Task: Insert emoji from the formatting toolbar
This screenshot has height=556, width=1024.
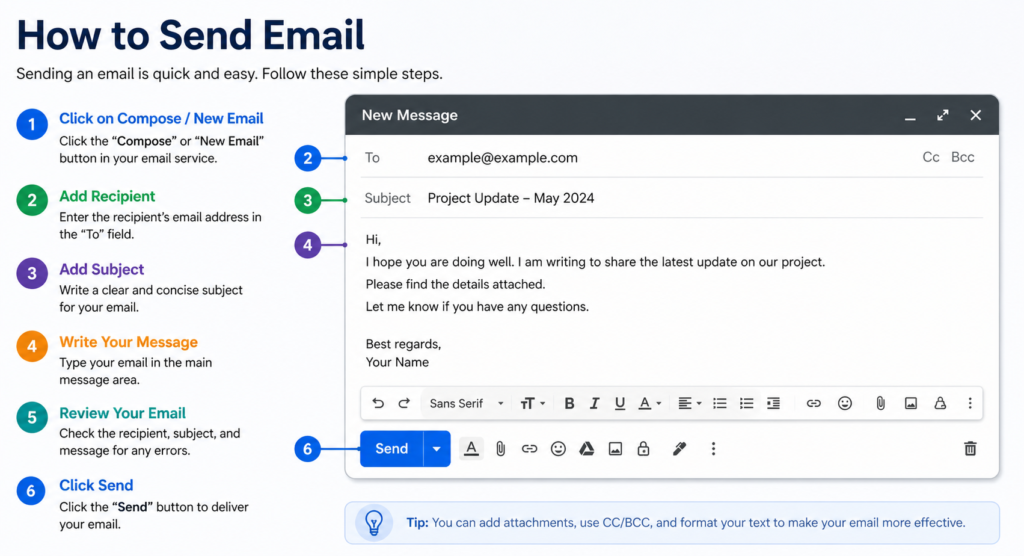Action: coord(845,403)
